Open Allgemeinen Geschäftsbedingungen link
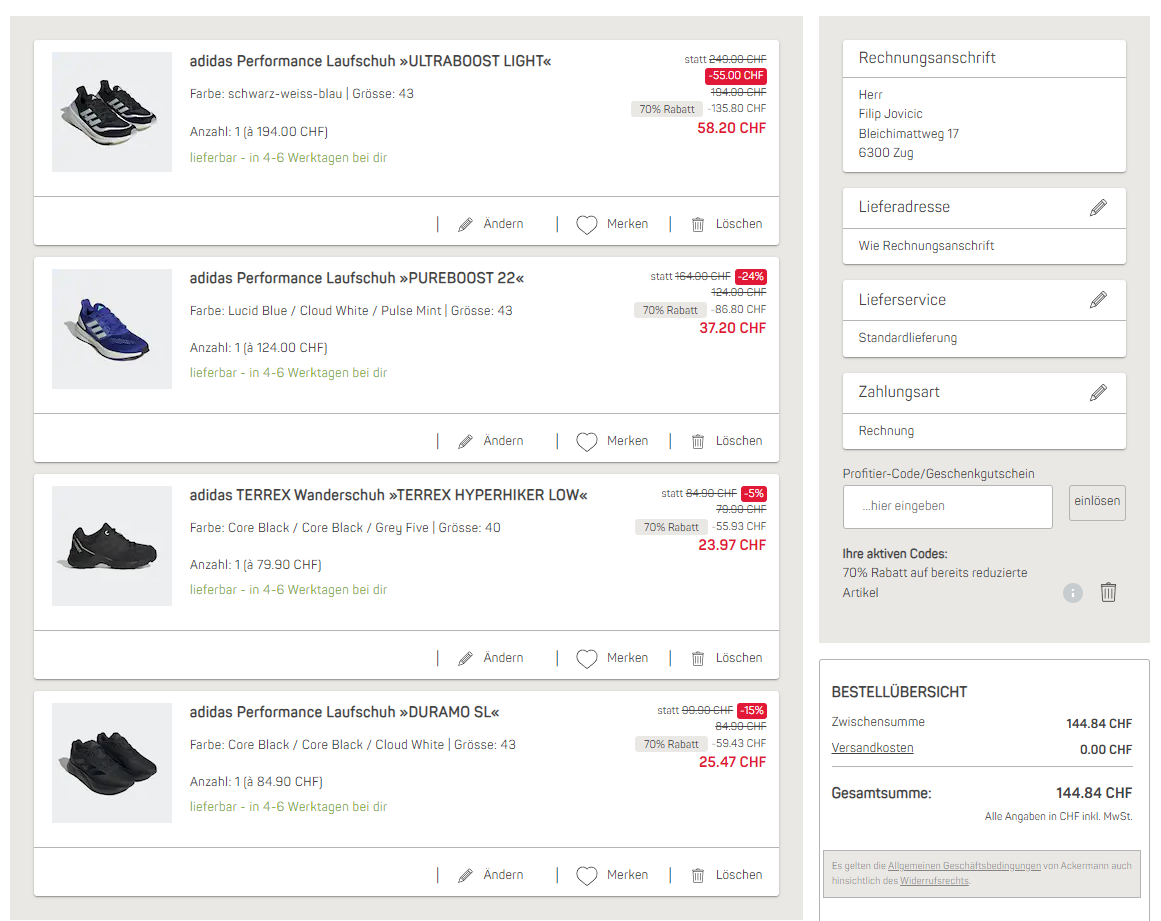This screenshot has height=921, width=1161. tap(964, 866)
